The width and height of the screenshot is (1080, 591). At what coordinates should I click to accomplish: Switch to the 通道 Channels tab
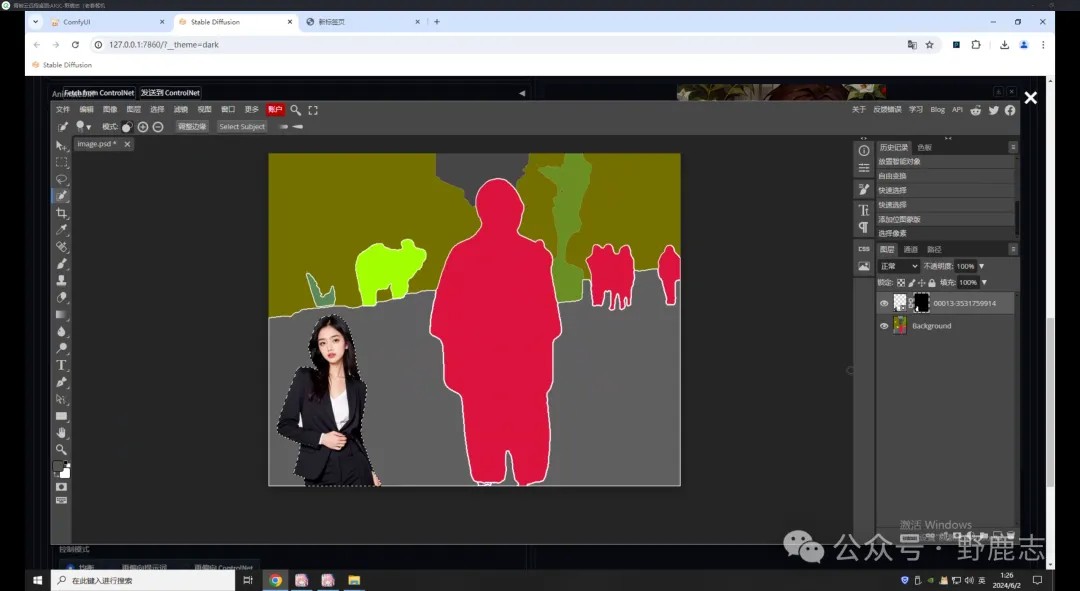911,249
